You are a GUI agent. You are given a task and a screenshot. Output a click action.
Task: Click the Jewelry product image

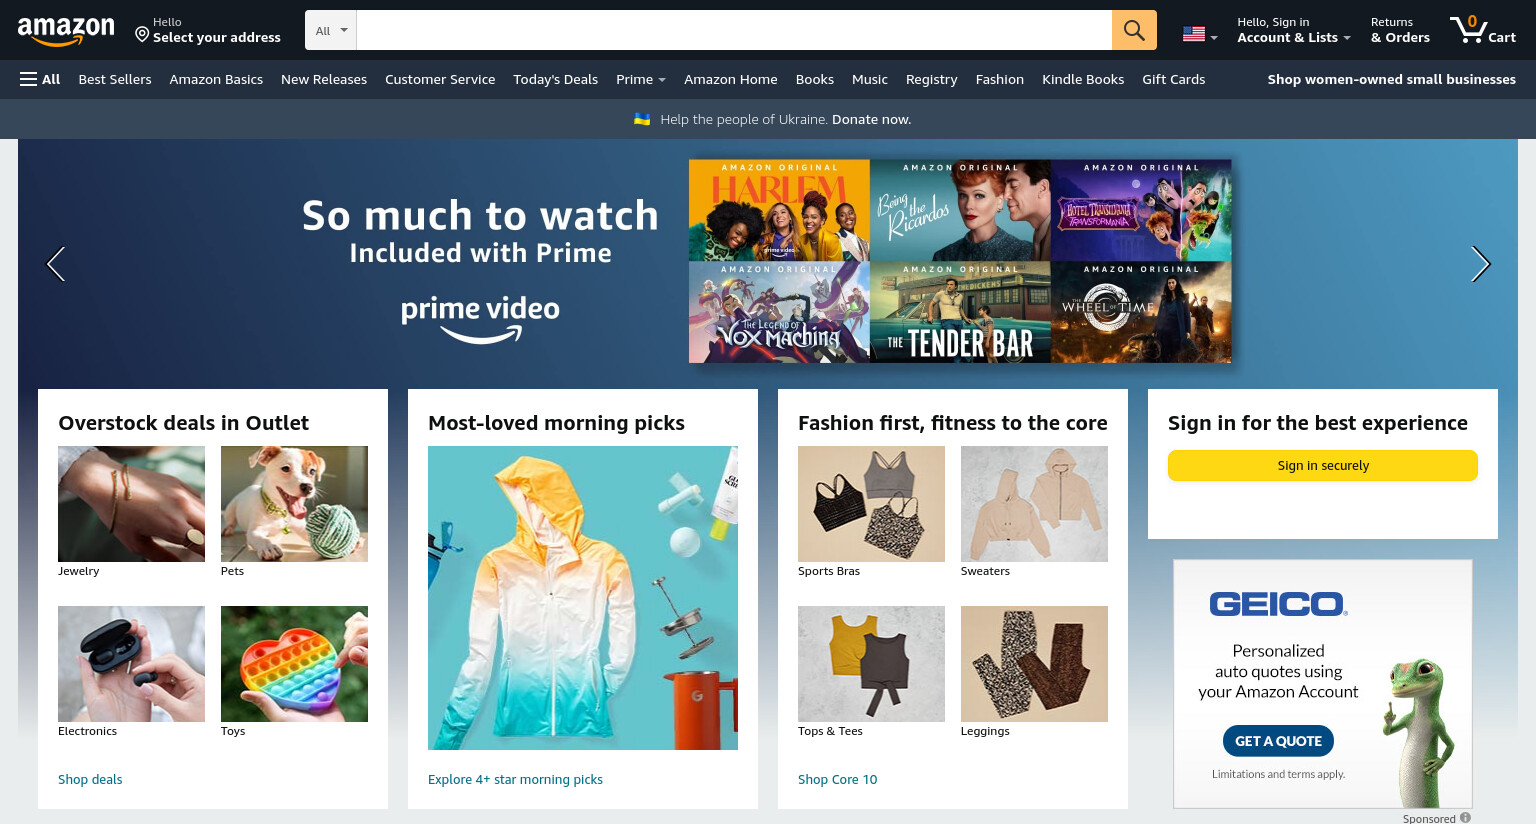pyautogui.click(x=131, y=504)
